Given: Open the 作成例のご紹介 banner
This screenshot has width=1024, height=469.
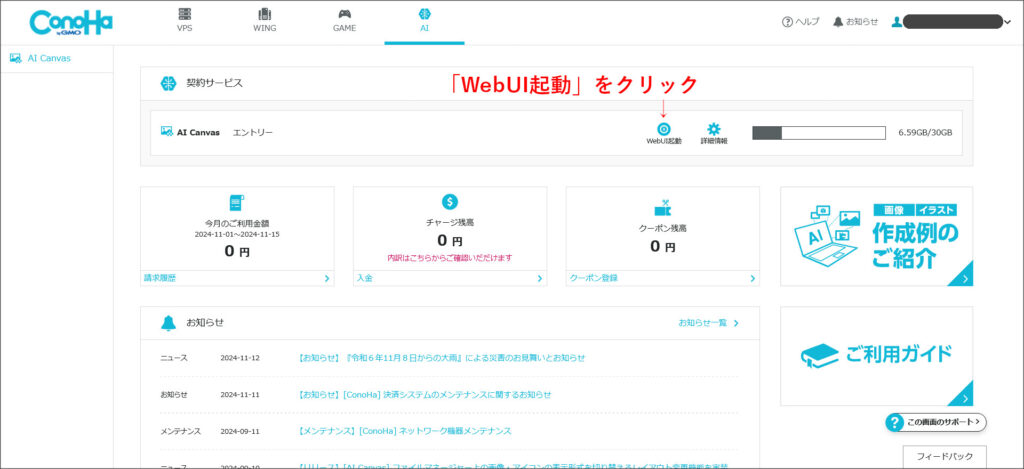Looking at the screenshot, I should pos(876,236).
